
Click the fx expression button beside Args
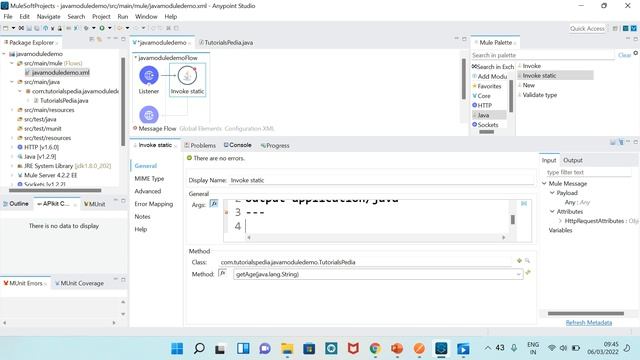tap(214, 203)
